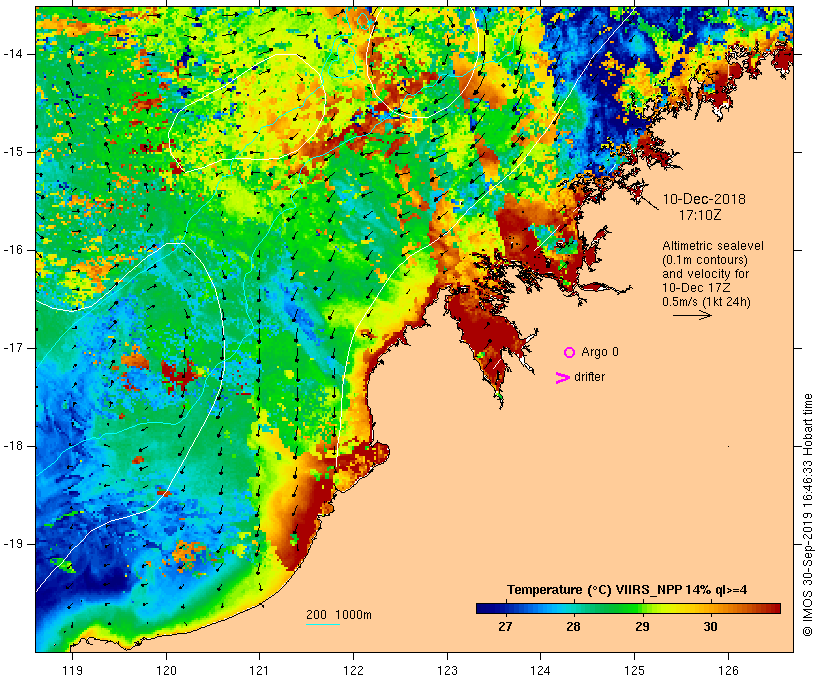Click the temperature color scale bar

[x=628, y=608]
